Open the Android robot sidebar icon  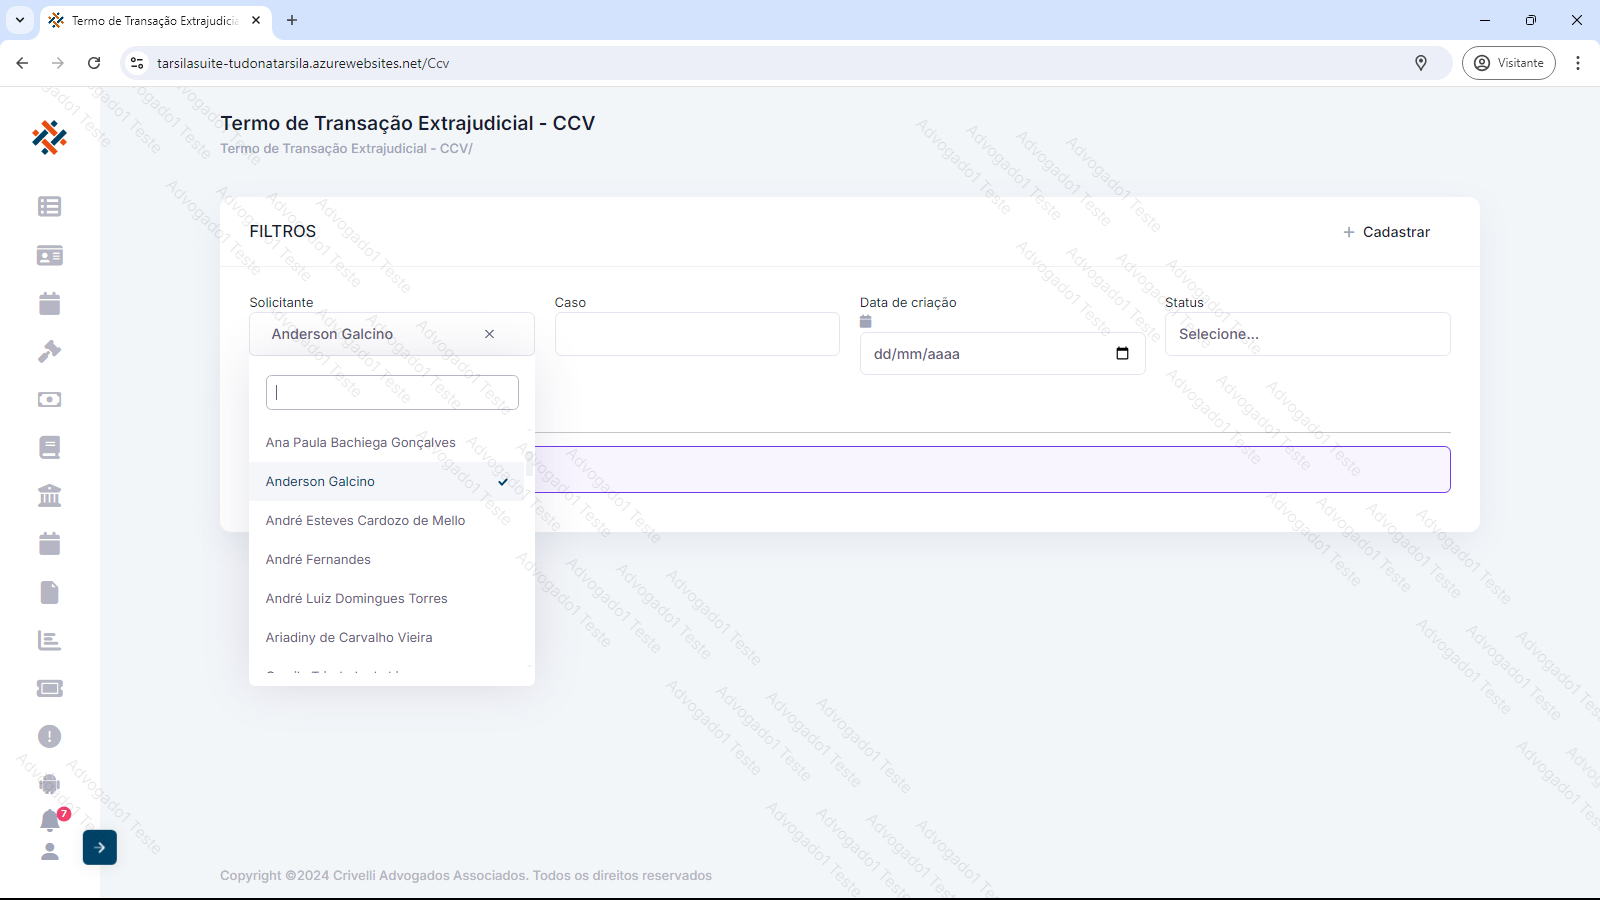[49, 785]
